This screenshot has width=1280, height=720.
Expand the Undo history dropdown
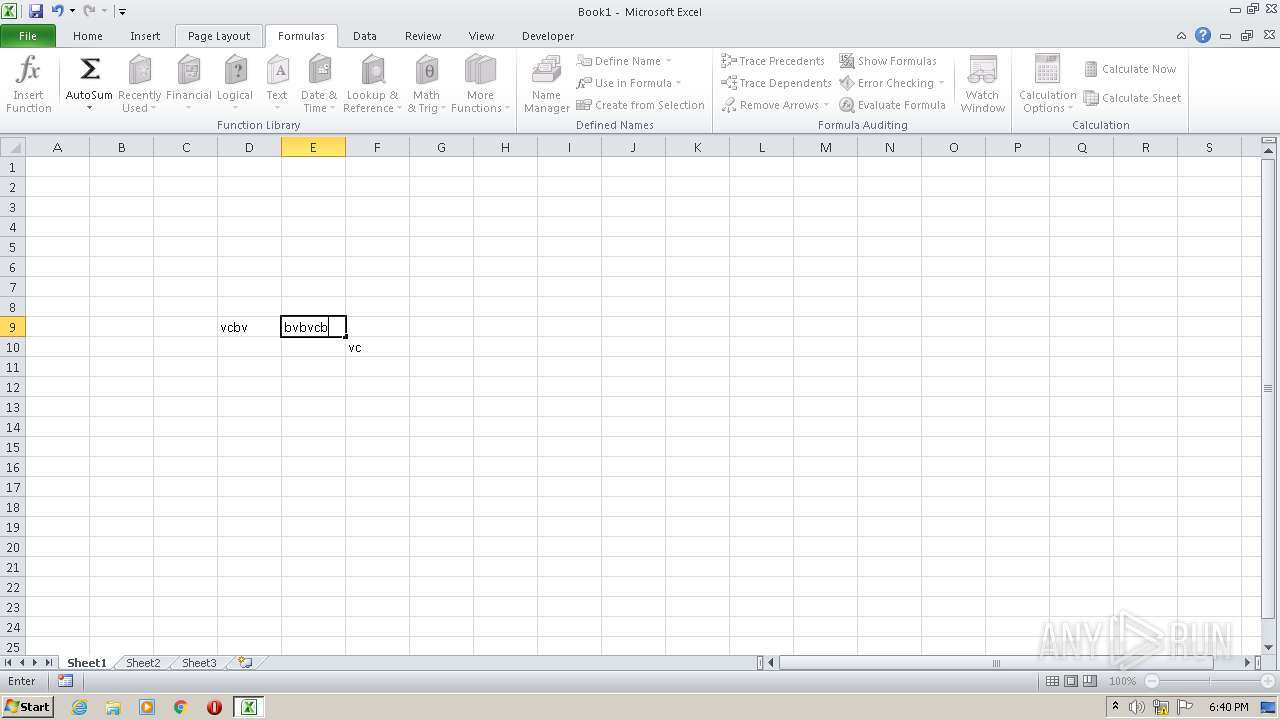point(72,11)
